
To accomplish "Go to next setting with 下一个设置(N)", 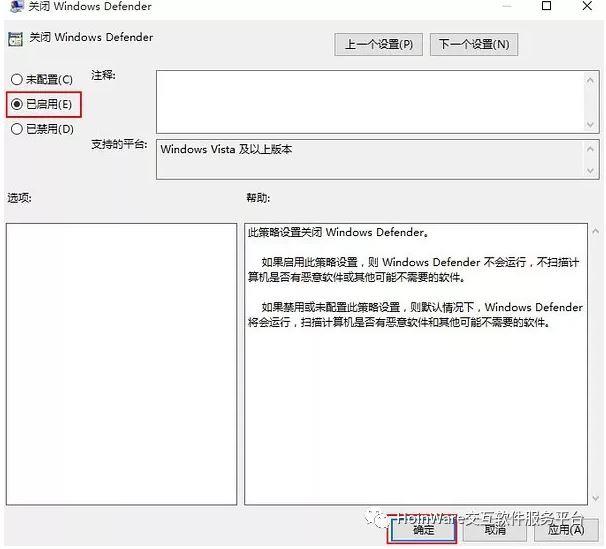I will pyautogui.click(x=474, y=44).
